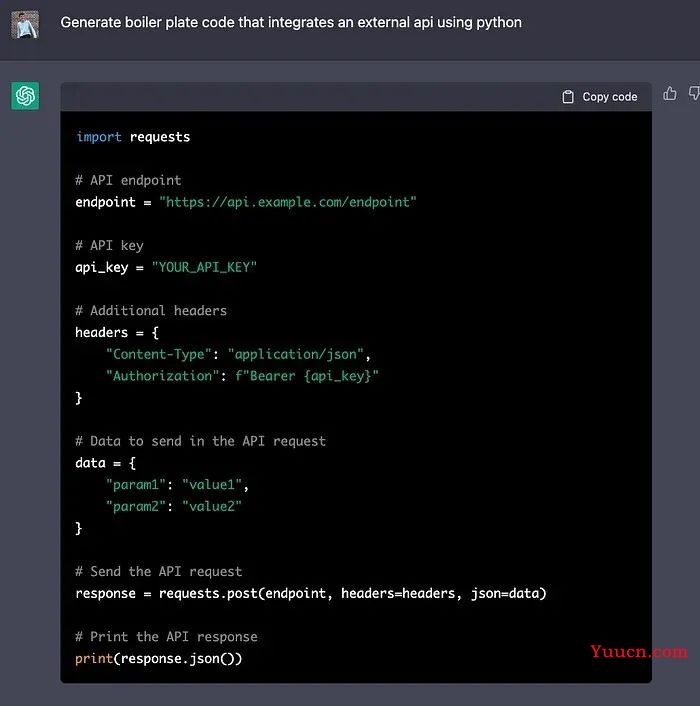Click the '# Print the API response' comment
Image resolution: width=700 pixels, height=706 pixels.
click(x=166, y=637)
